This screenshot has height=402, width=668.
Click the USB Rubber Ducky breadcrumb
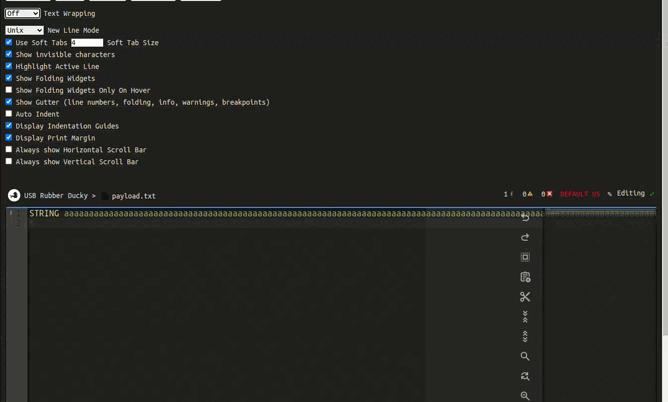tap(56, 196)
